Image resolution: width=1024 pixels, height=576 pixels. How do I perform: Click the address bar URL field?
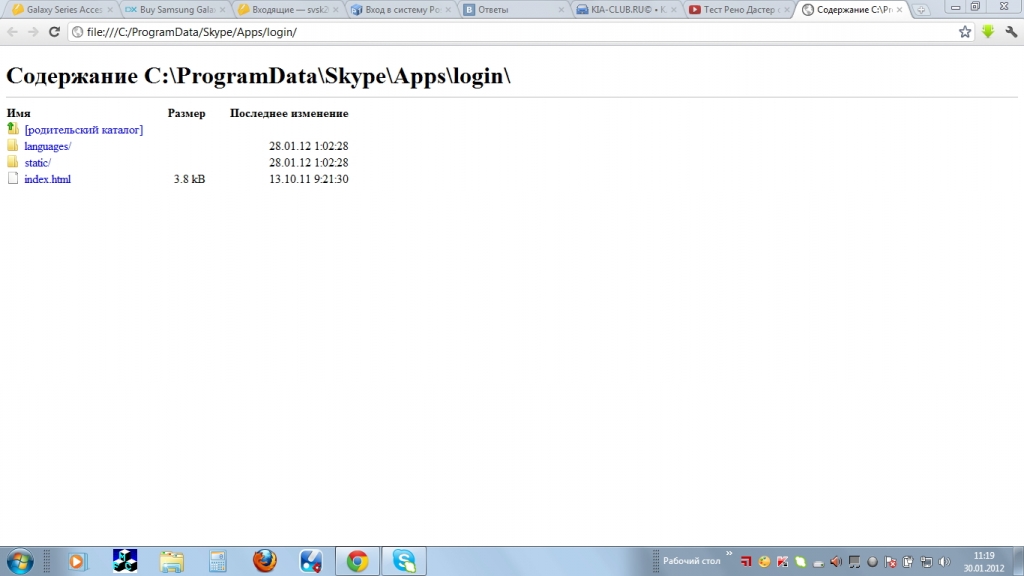(x=500, y=32)
